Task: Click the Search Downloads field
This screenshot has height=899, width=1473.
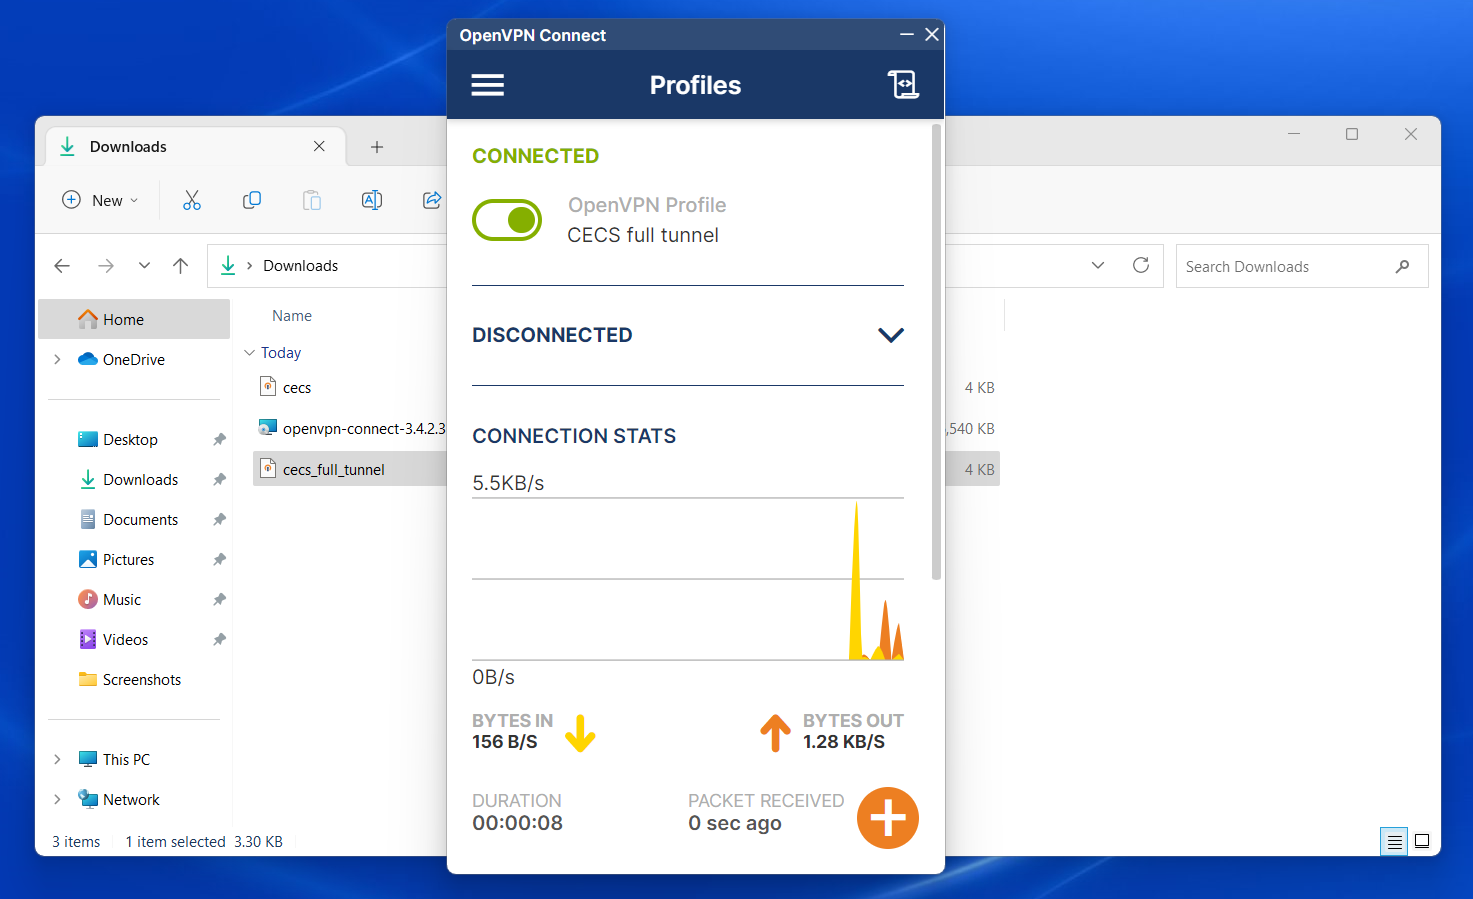Action: tap(1302, 266)
